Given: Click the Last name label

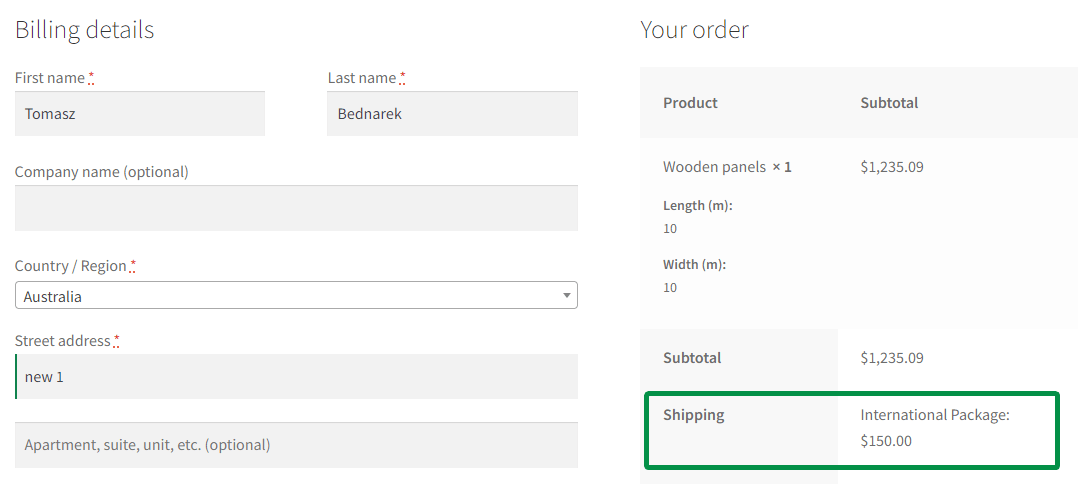Looking at the screenshot, I should pyautogui.click(x=362, y=78).
